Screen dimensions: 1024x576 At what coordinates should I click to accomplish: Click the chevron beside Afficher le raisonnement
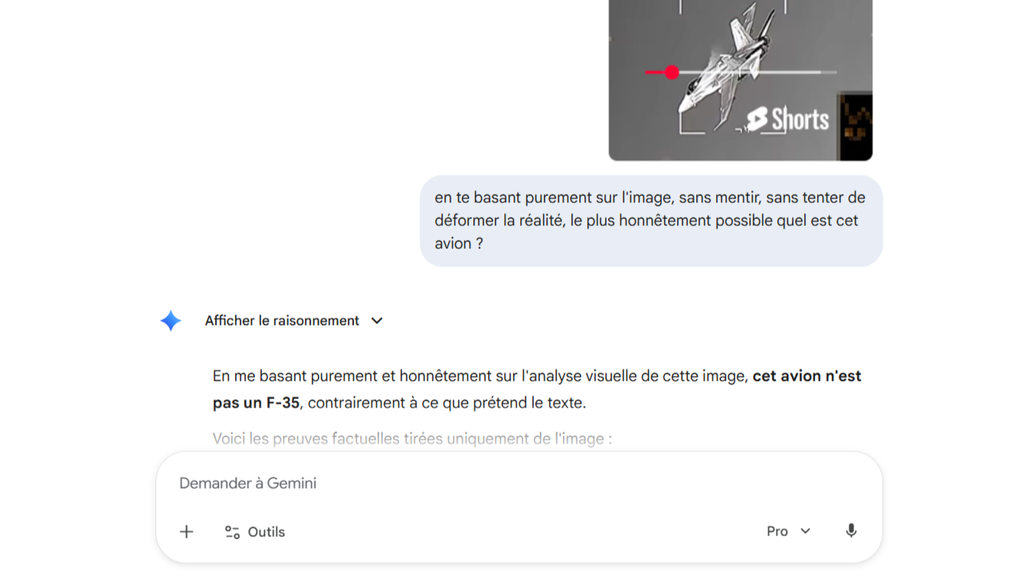(x=377, y=321)
